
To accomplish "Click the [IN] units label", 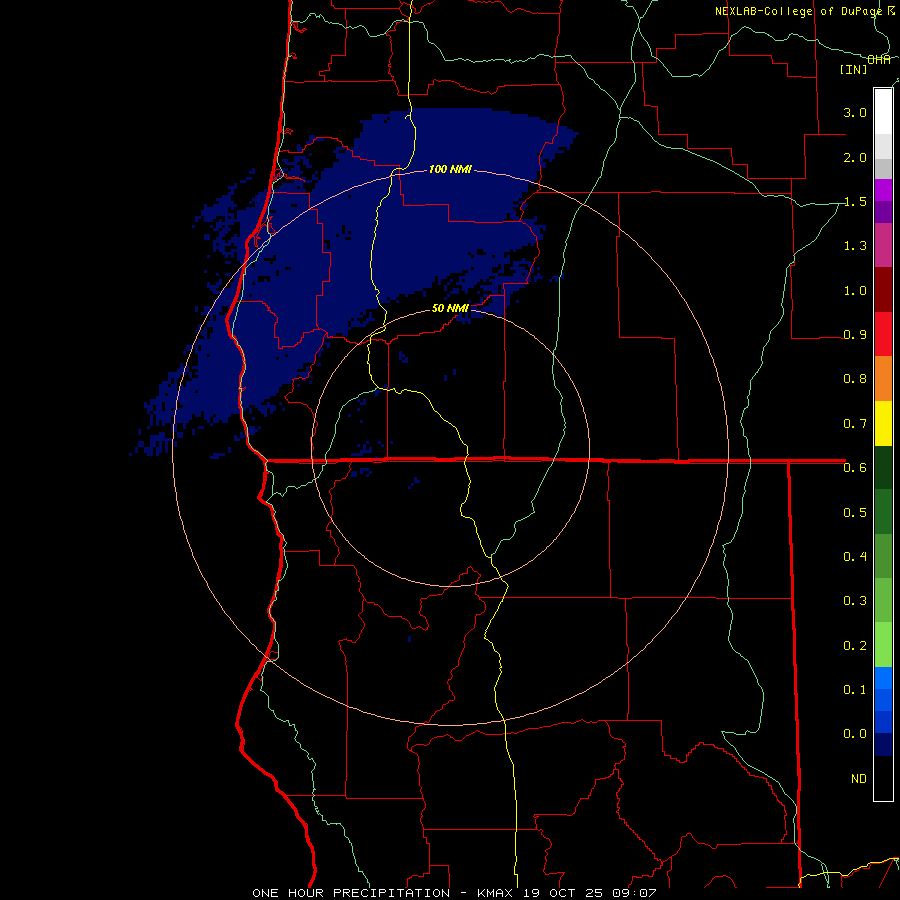I will click(854, 69).
